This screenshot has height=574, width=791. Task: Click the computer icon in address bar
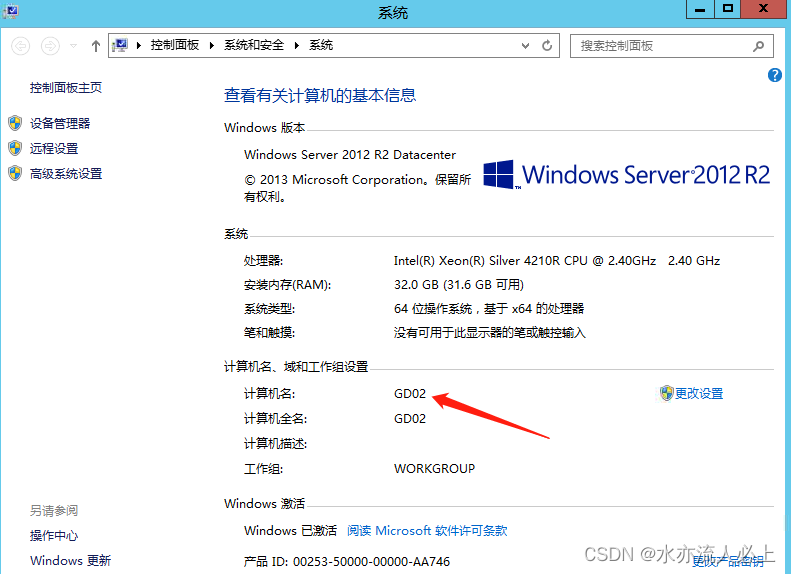point(121,46)
